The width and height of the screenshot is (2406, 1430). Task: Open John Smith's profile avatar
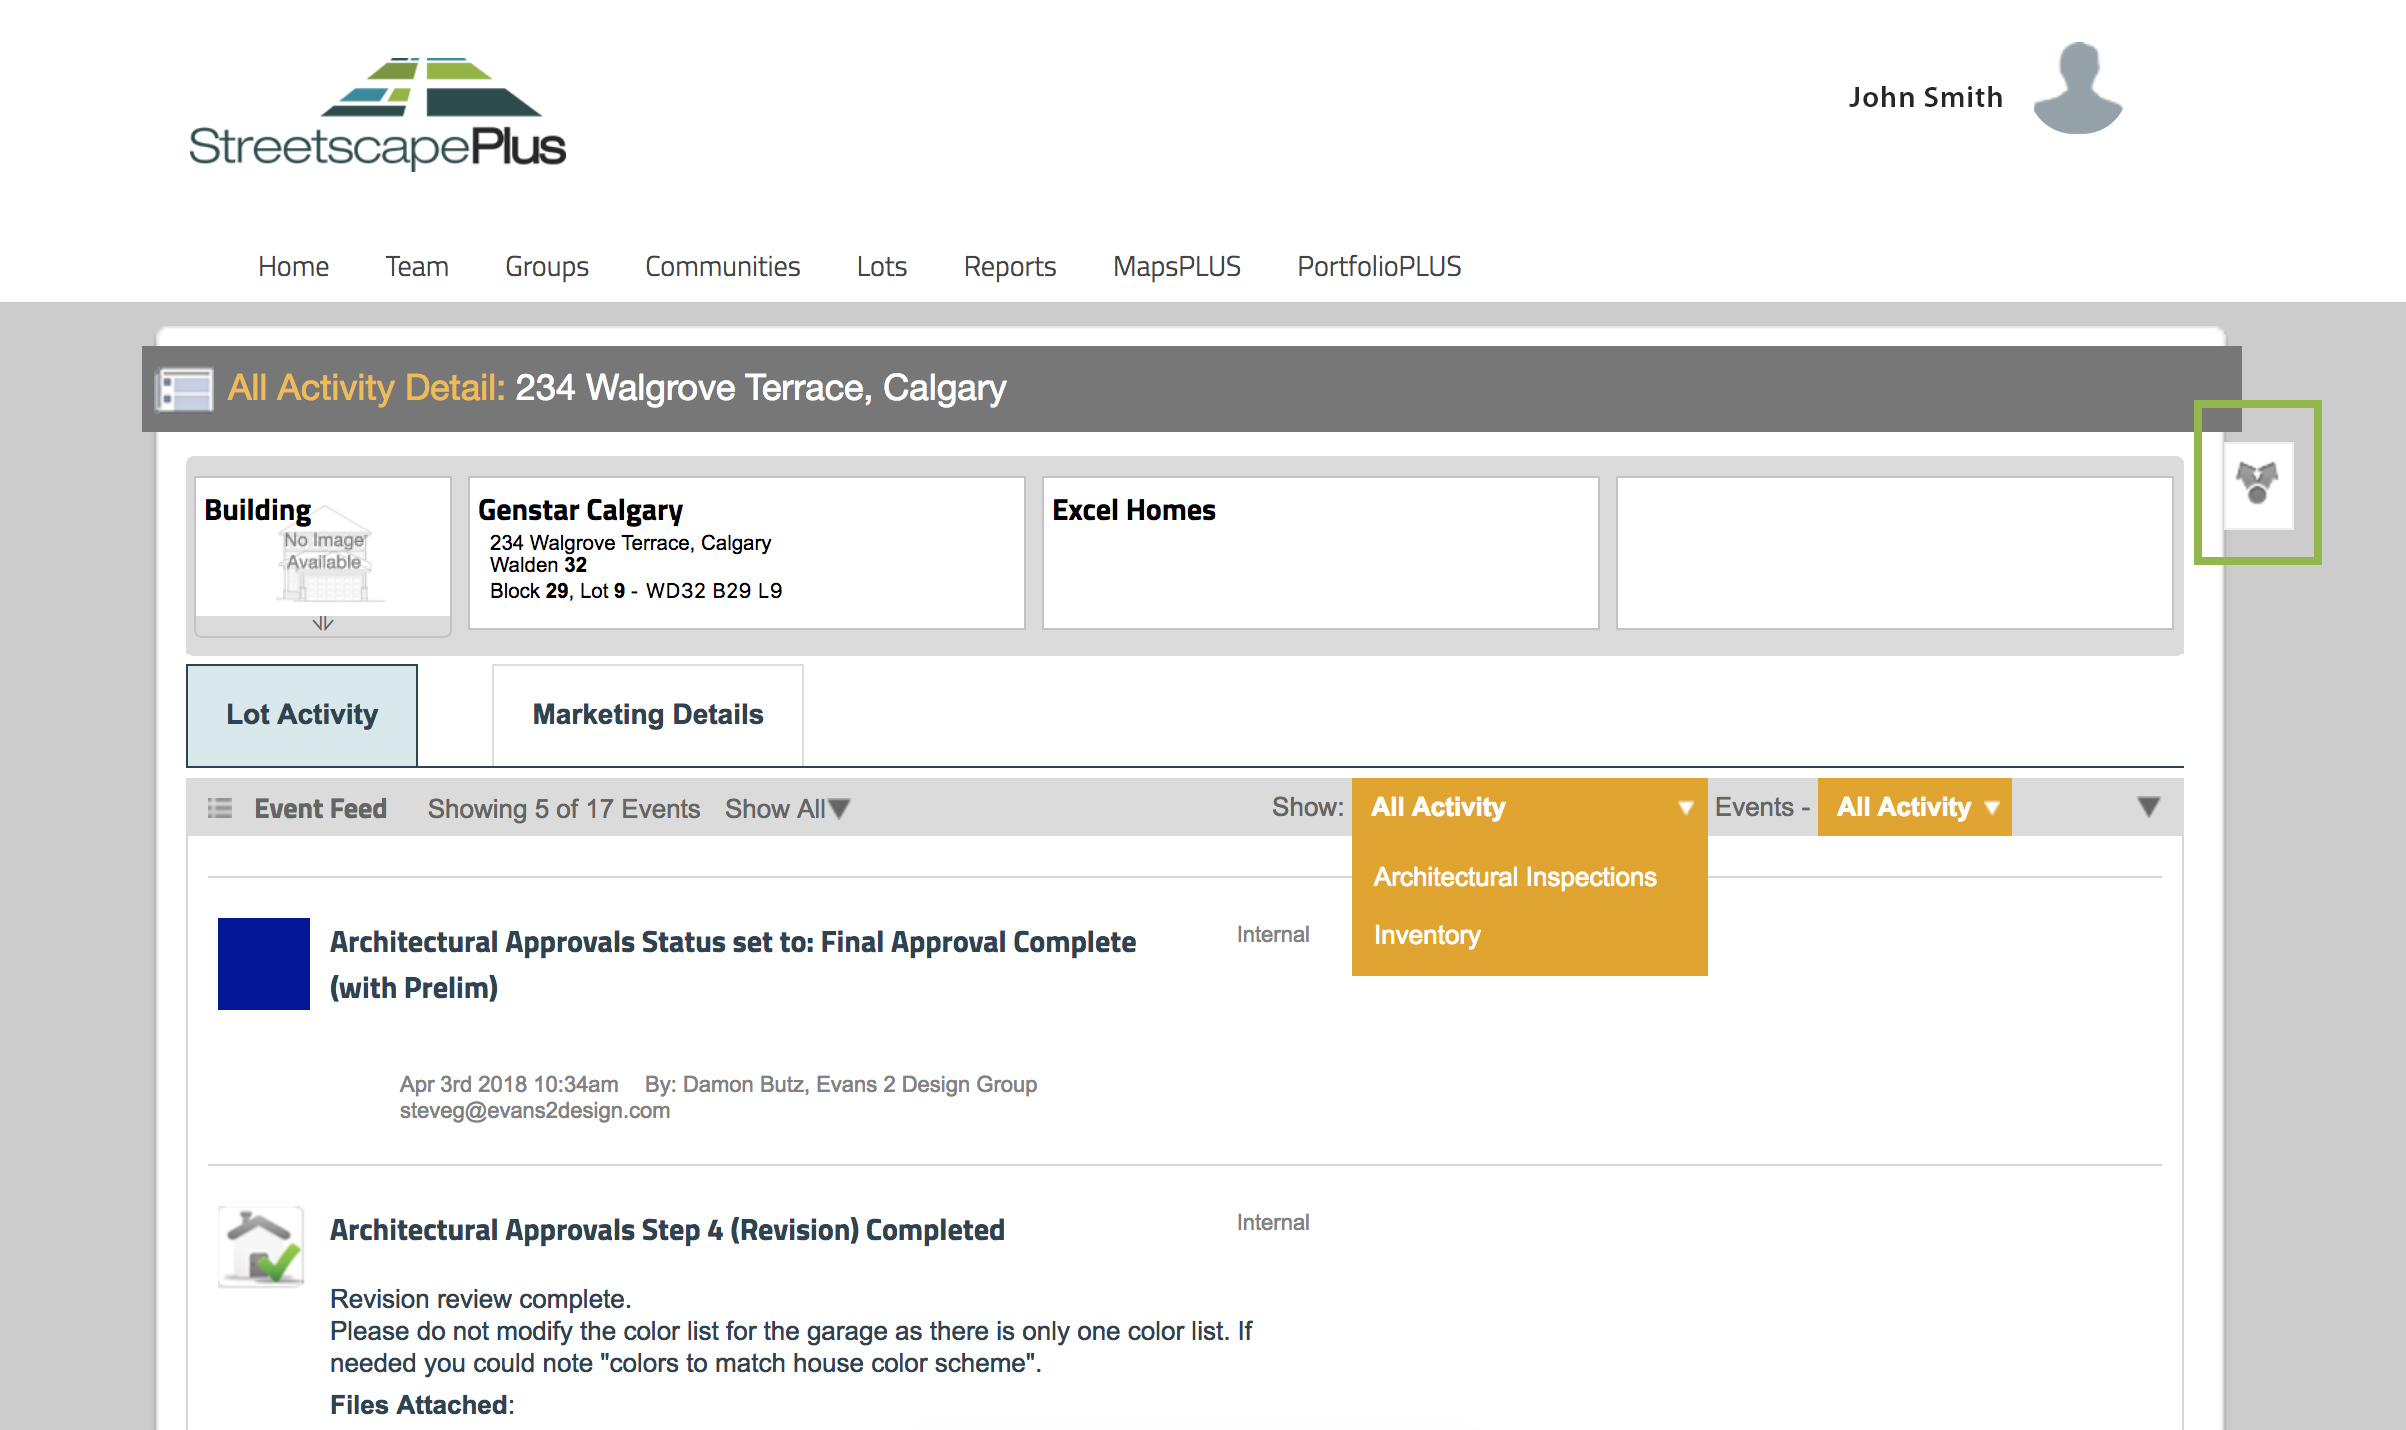tap(2077, 90)
